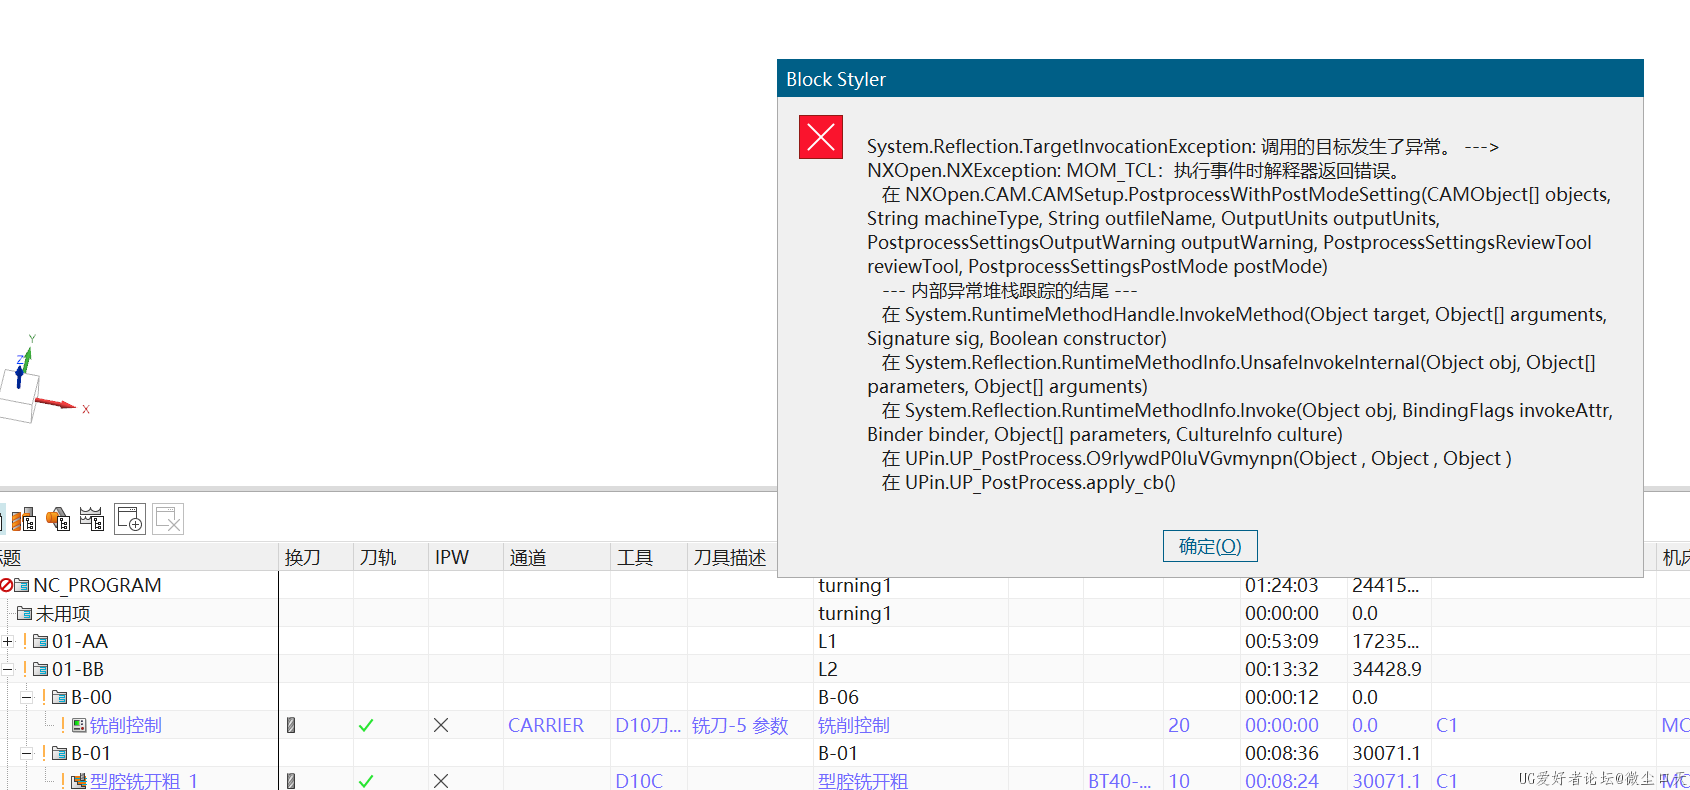Viewport: 1690px width, 790px height.
Task: Switch to Machining Method View icon
Action: tap(92, 519)
